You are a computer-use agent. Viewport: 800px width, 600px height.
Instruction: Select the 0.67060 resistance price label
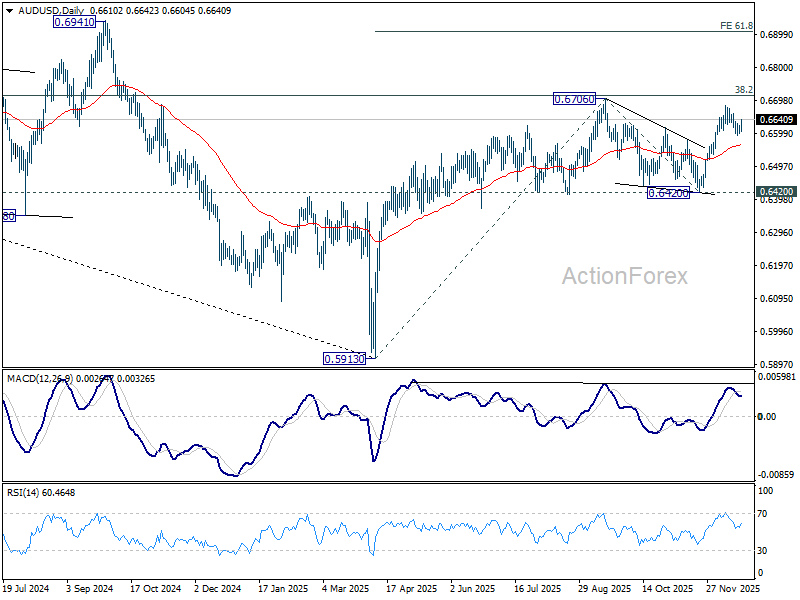pyautogui.click(x=575, y=99)
